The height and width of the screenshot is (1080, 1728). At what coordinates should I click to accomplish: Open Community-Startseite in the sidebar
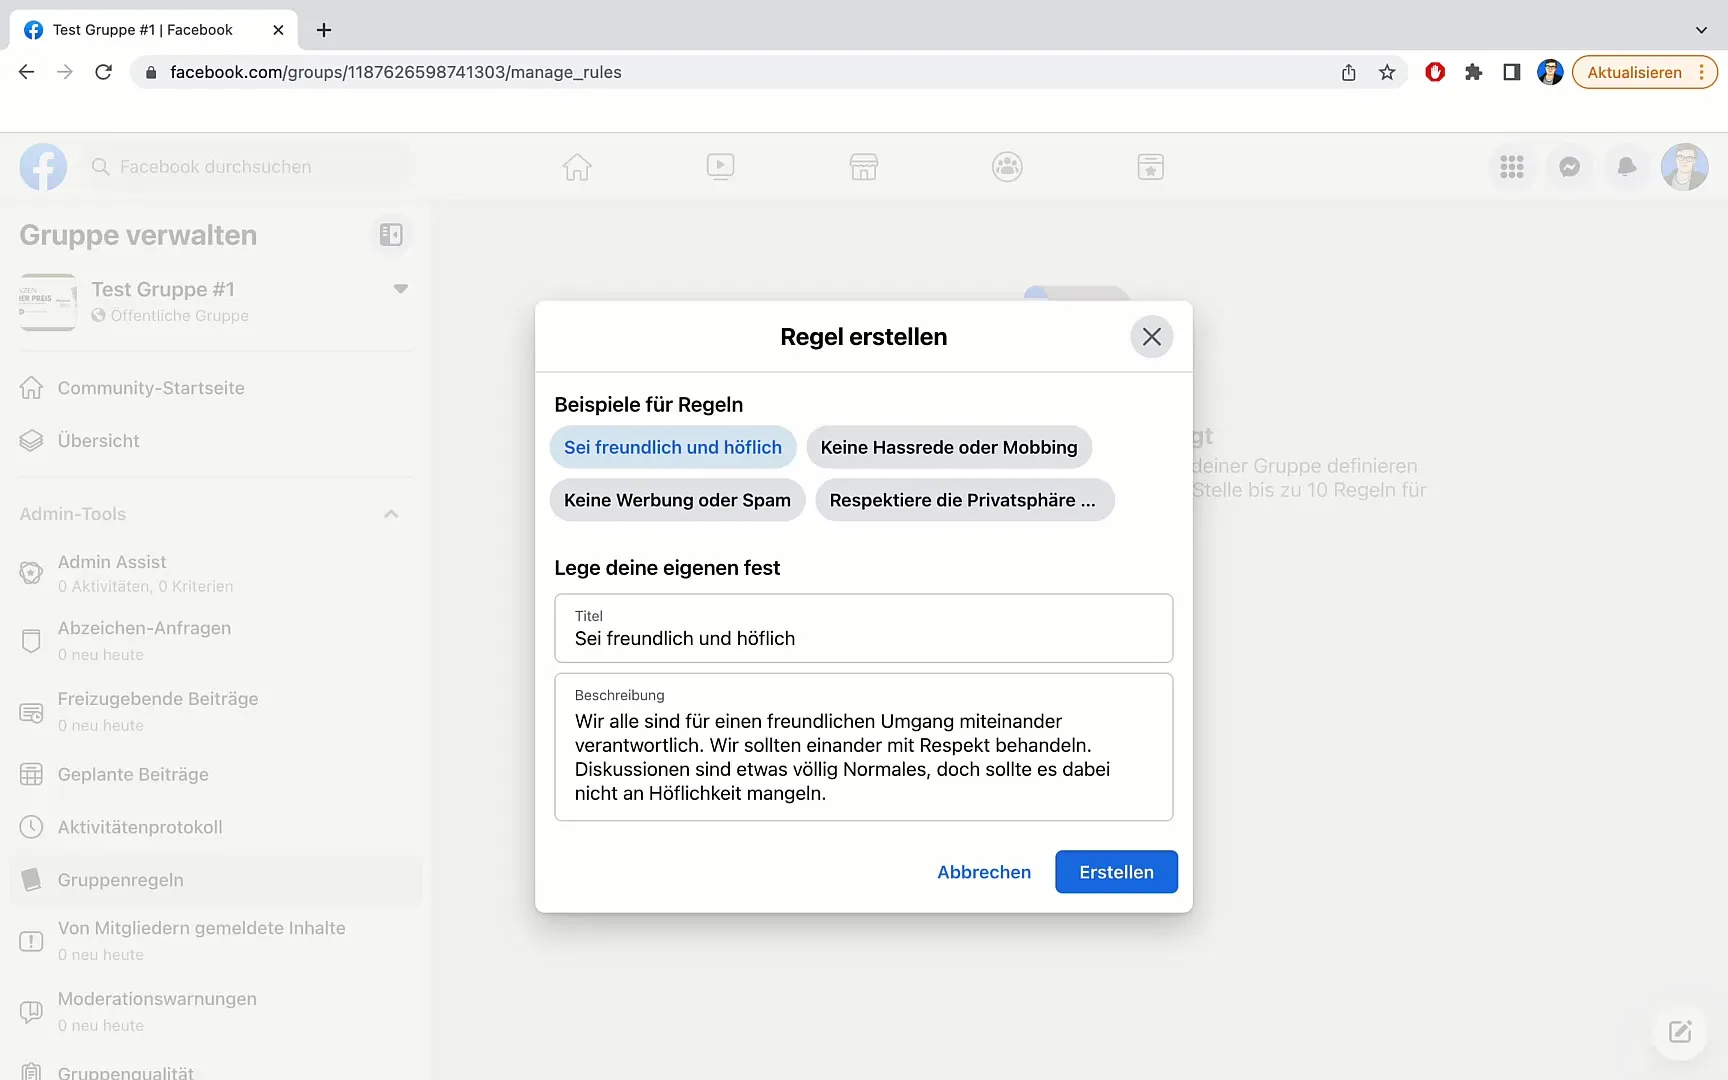(216, 388)
